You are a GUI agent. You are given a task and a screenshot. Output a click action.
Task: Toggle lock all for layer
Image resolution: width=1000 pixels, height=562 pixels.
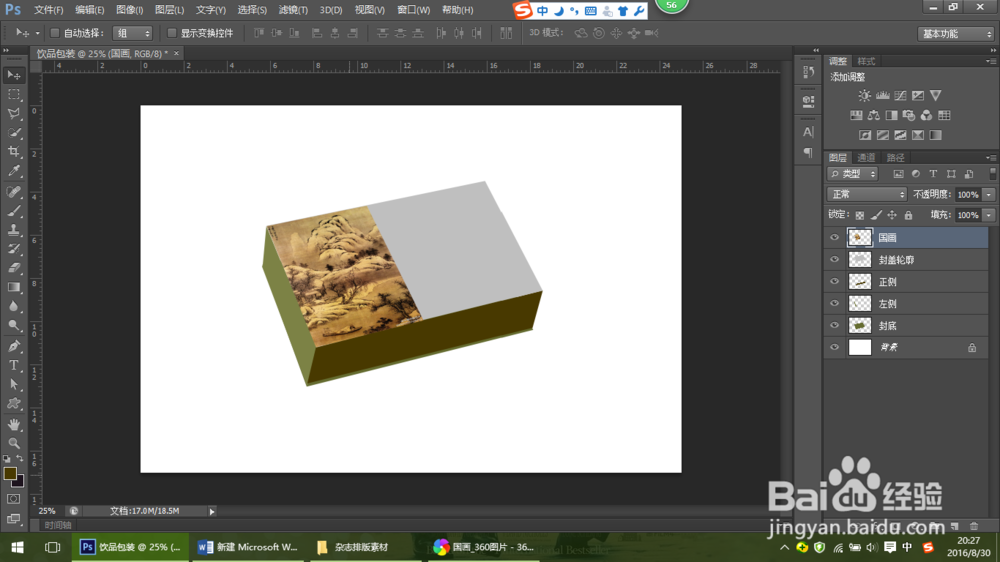coord(908,216)
